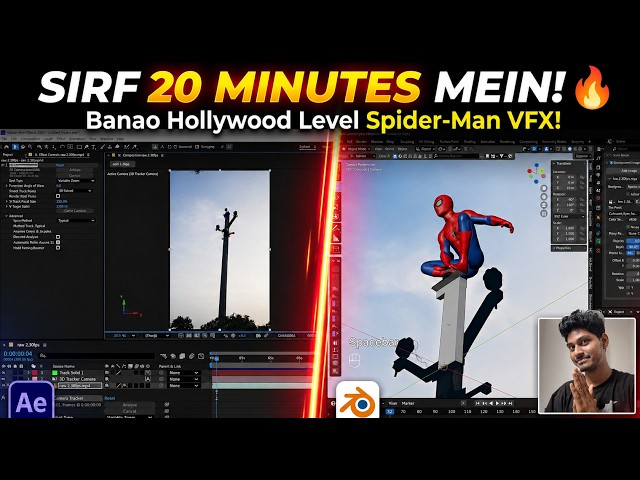The width and height of the screenshot is (640, 480).
Task: Choose the Brush tool in After Effects
Action: pos(104,147)
